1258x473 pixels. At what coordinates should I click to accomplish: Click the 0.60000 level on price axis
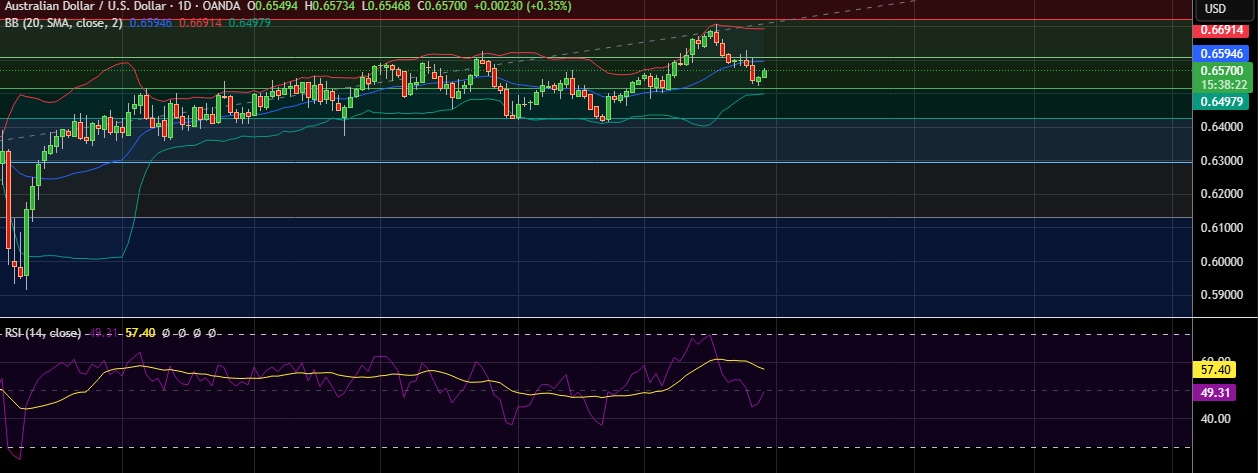(1221, 262)
